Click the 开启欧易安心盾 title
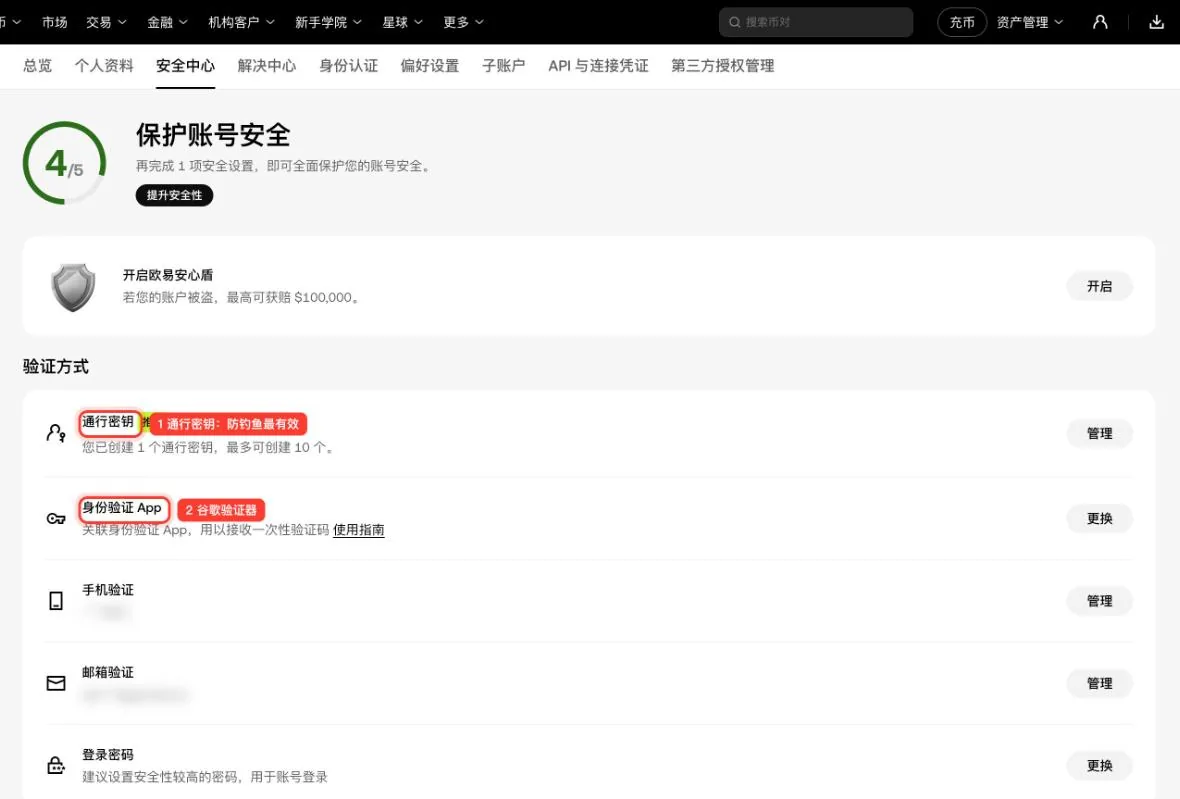The height and width of the screenshot is (799, 1180). (168, 275)
